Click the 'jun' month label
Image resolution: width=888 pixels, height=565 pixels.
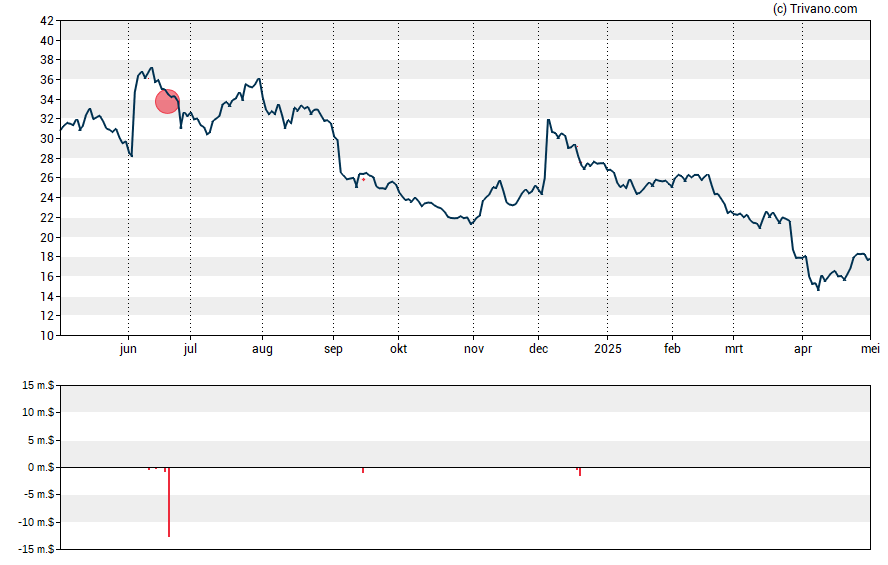[x=128, y=349]
